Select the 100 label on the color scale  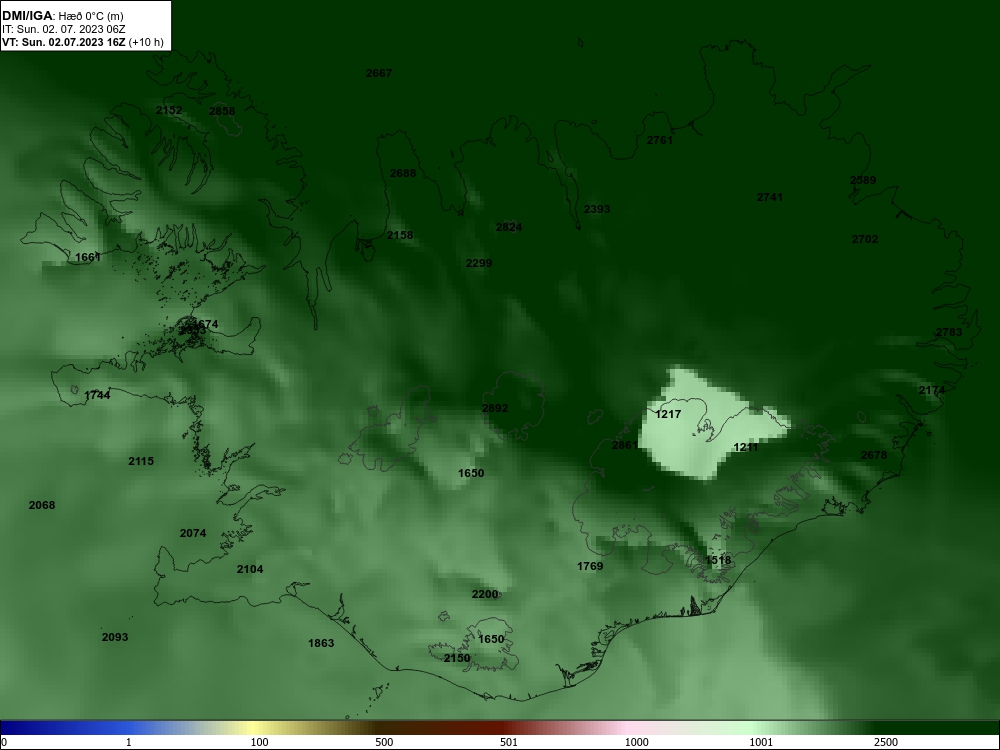point(260,743)
